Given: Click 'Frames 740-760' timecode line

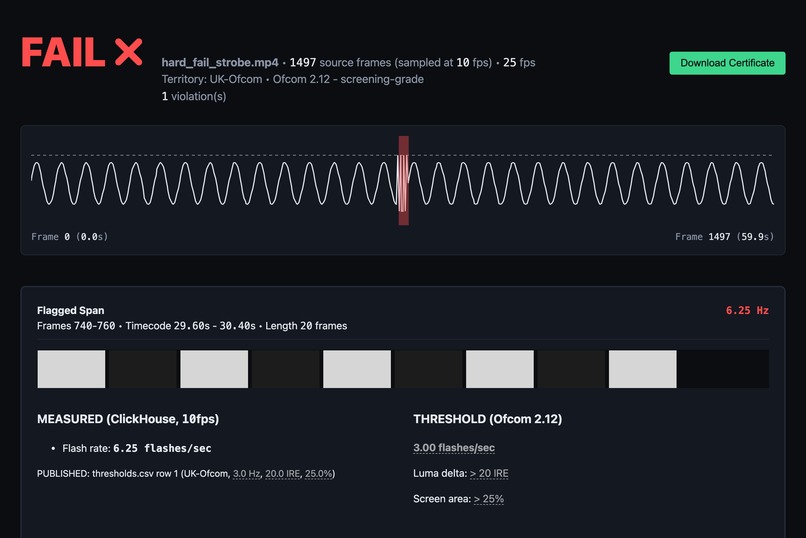Looking at the screenshot, I should pos(192,326).
